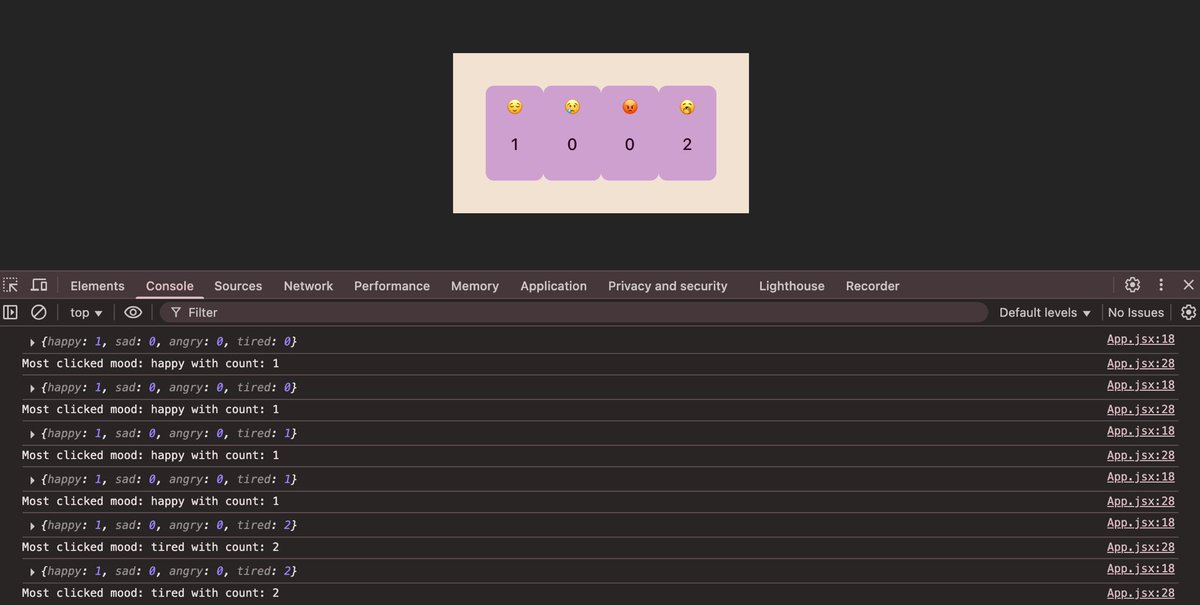Create a live expression with eye icon
Screen dimensions: 1200x605
(x=133, y=312)
